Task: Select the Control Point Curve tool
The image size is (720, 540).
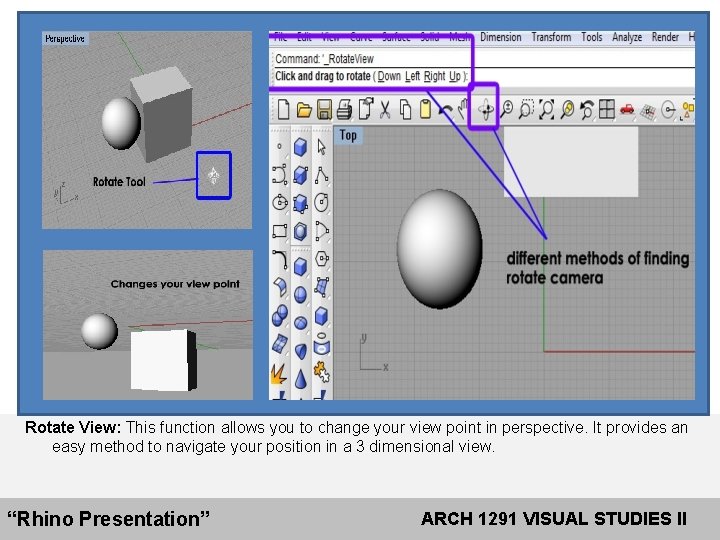Action: [x=280, y=175]
